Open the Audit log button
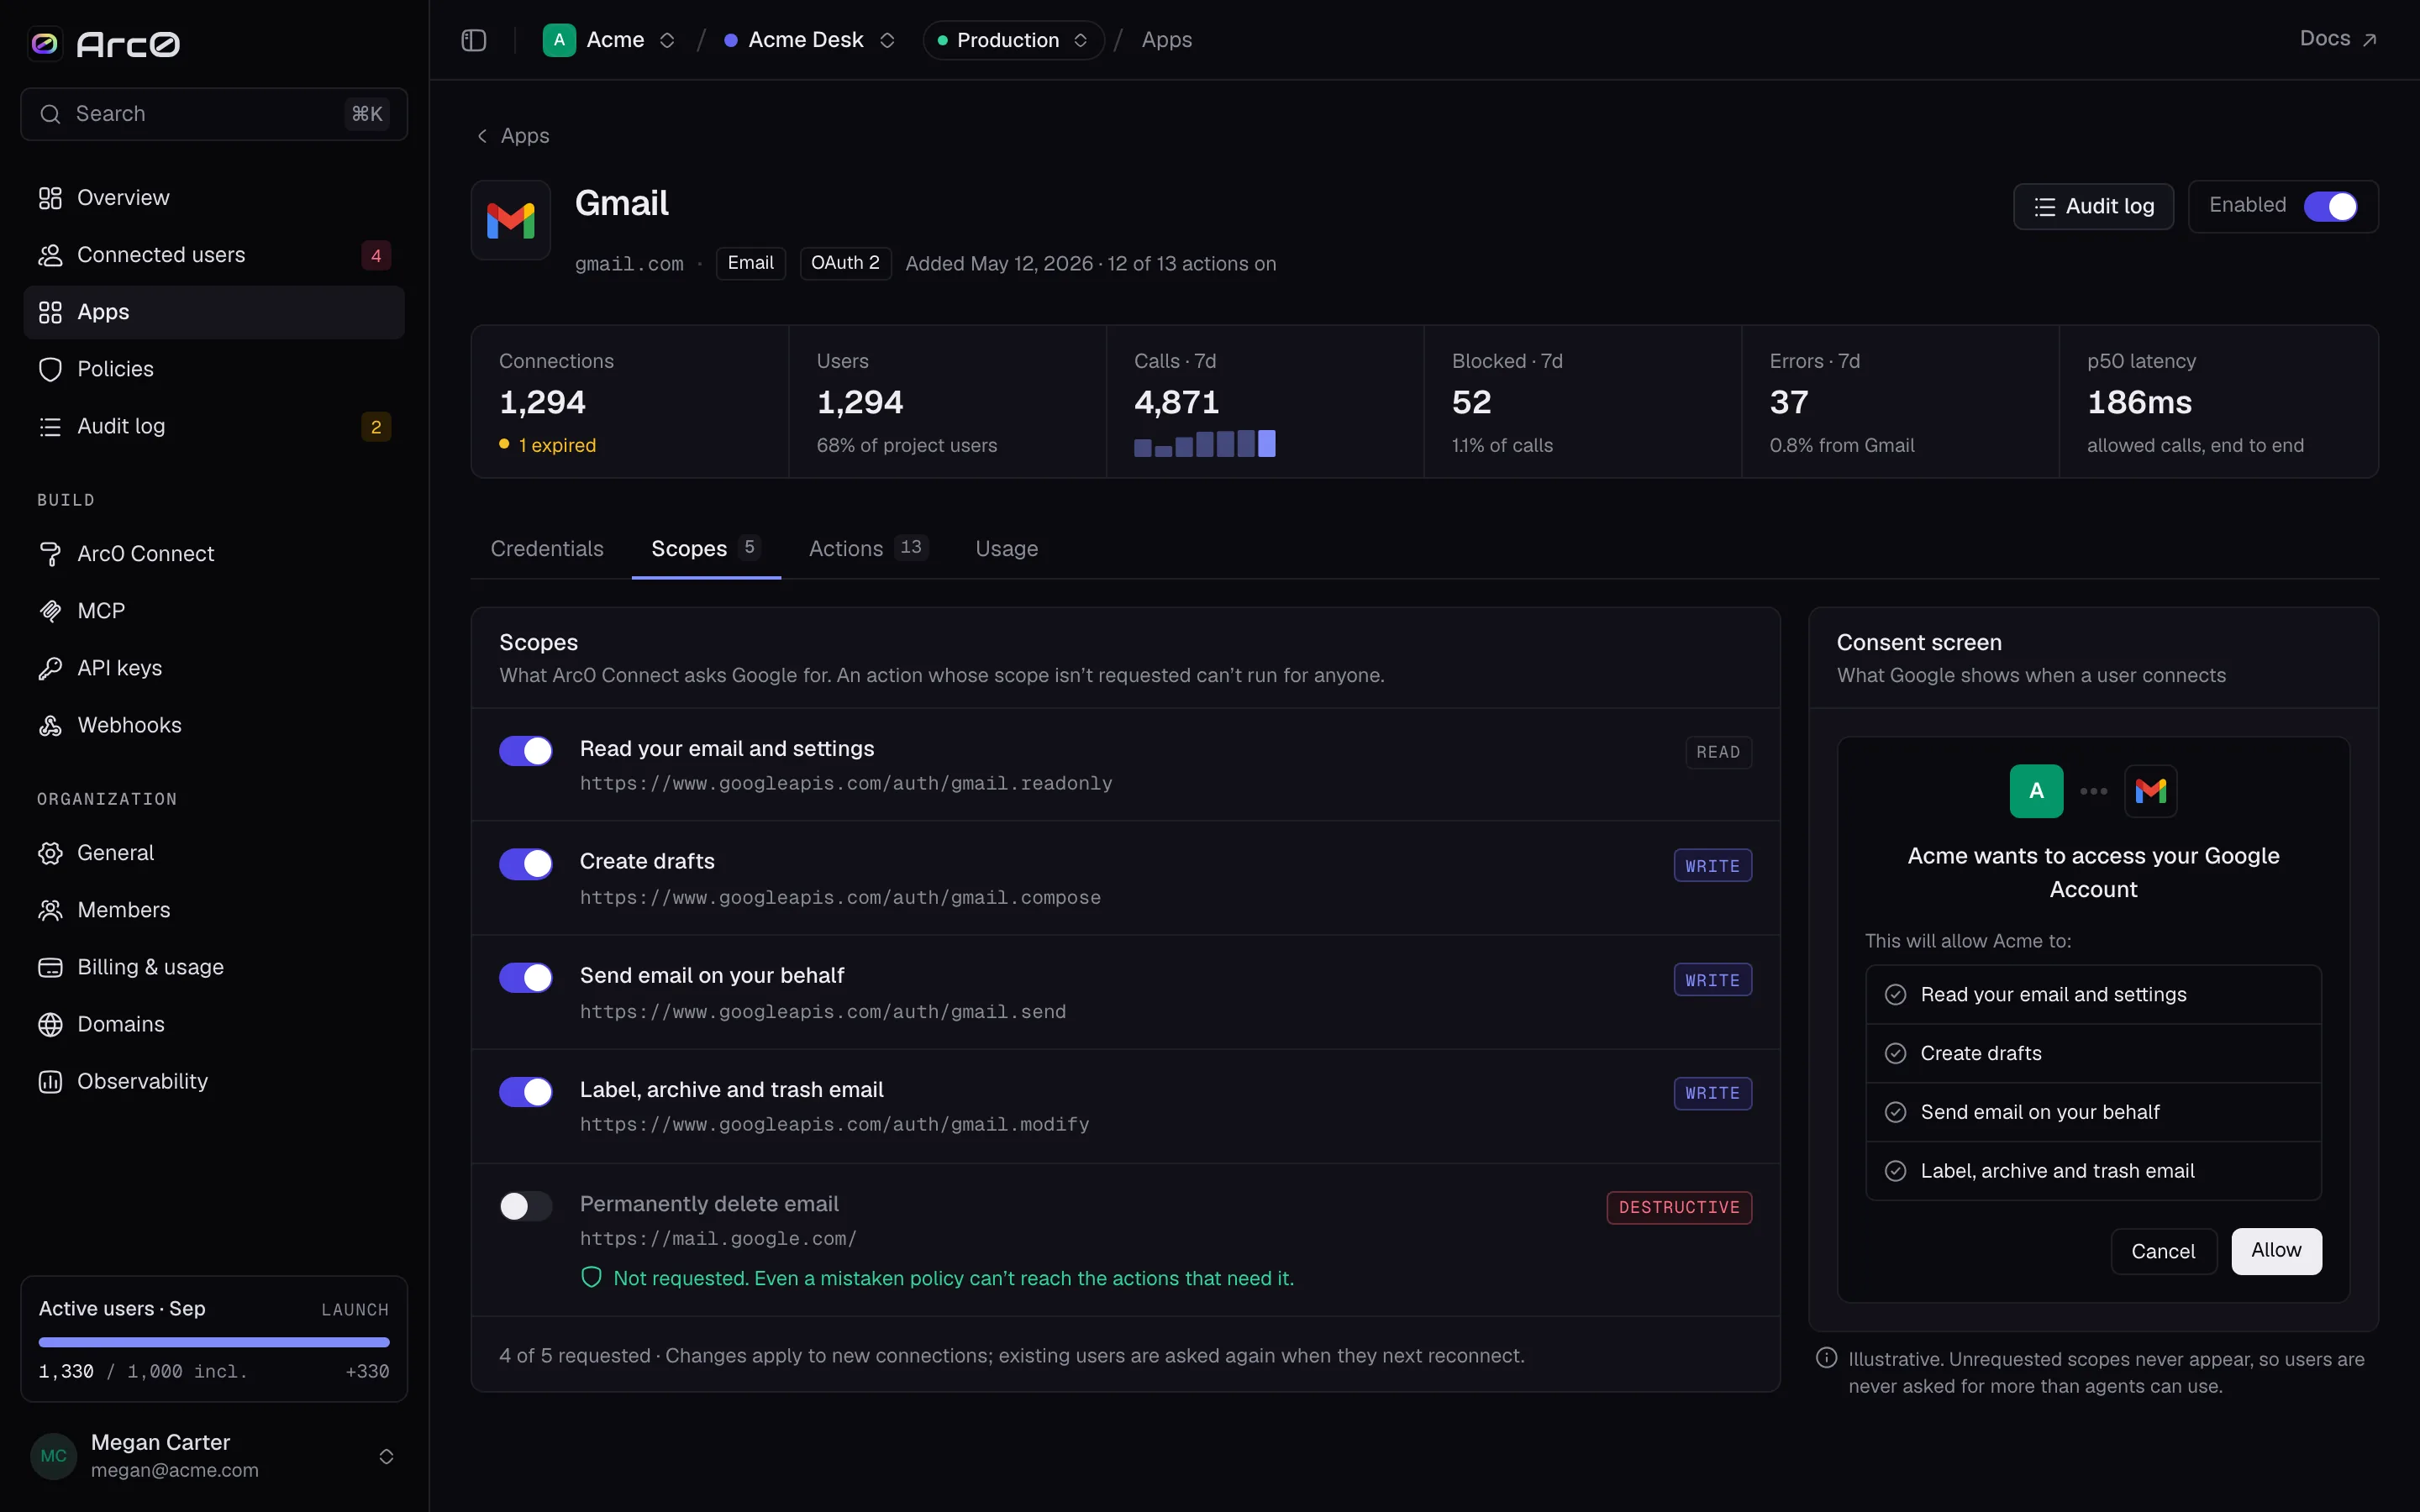Image resolution: width=2420 pixels, height=1512 pixels. click(x=2093, y=206)
